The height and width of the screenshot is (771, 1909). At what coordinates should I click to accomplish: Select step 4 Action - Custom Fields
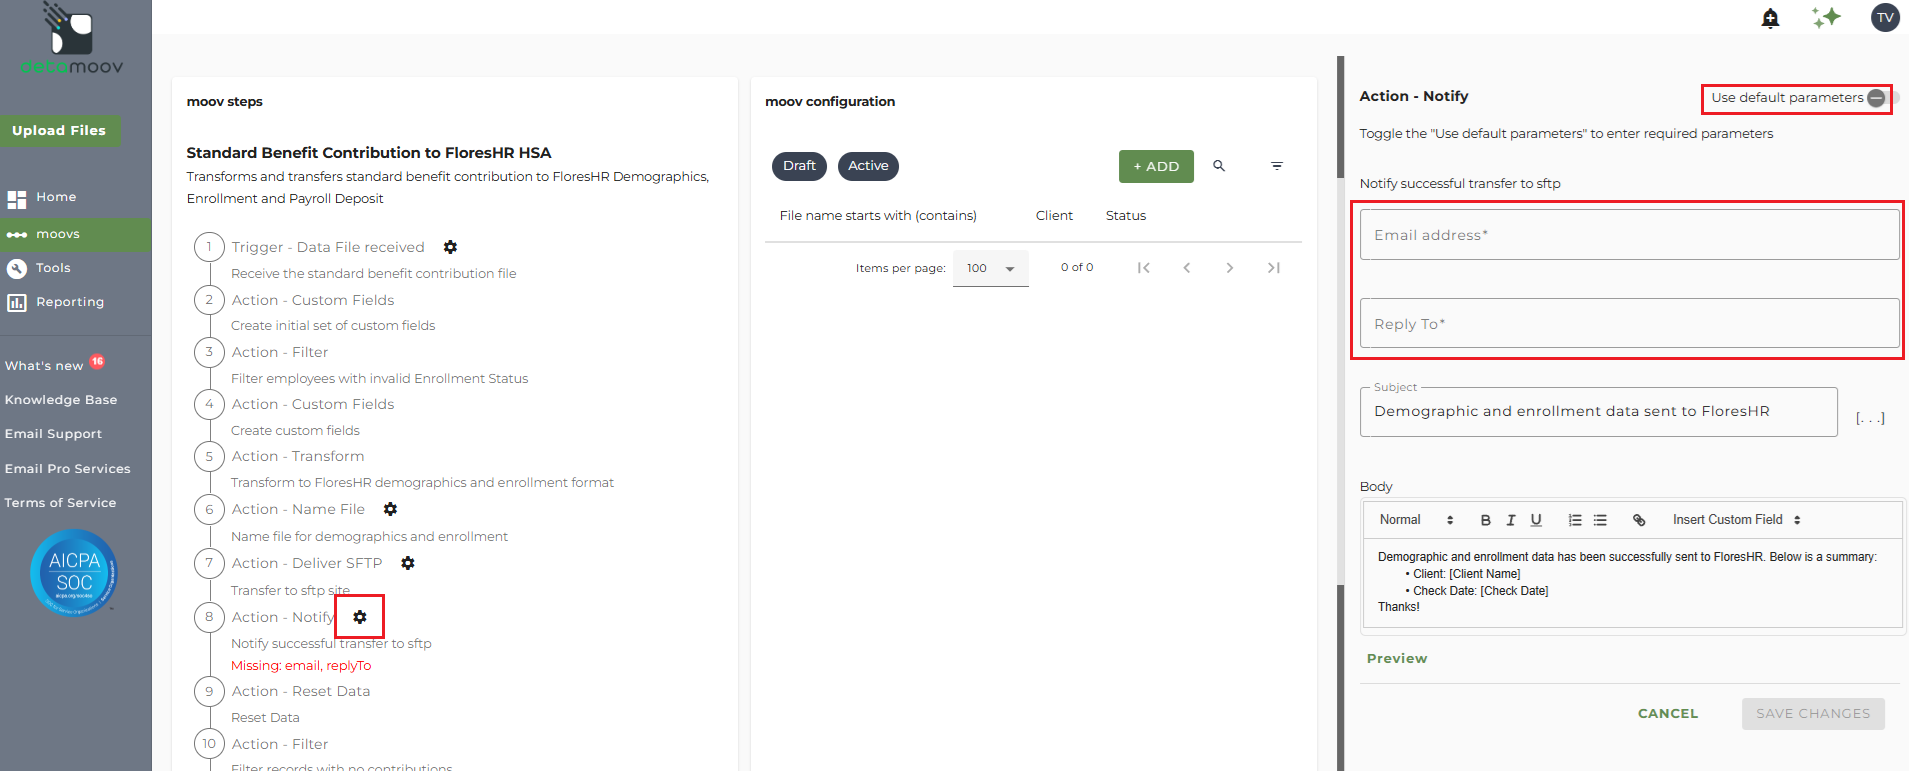(x=313, y=404)
